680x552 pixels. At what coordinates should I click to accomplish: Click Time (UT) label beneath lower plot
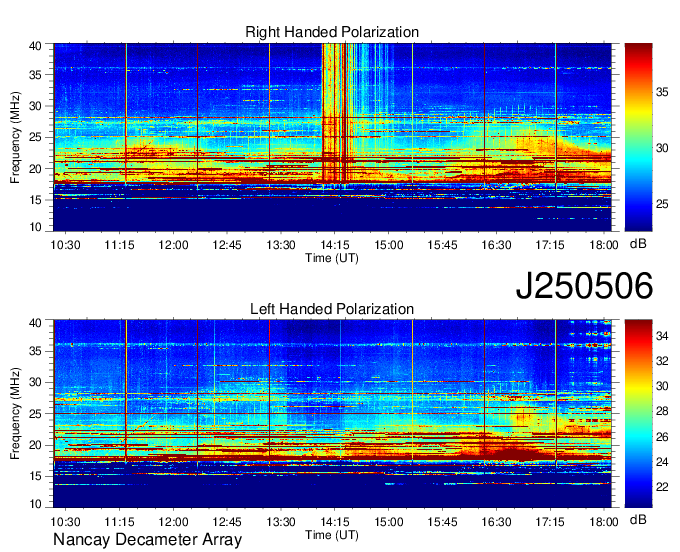click(332, 534)
